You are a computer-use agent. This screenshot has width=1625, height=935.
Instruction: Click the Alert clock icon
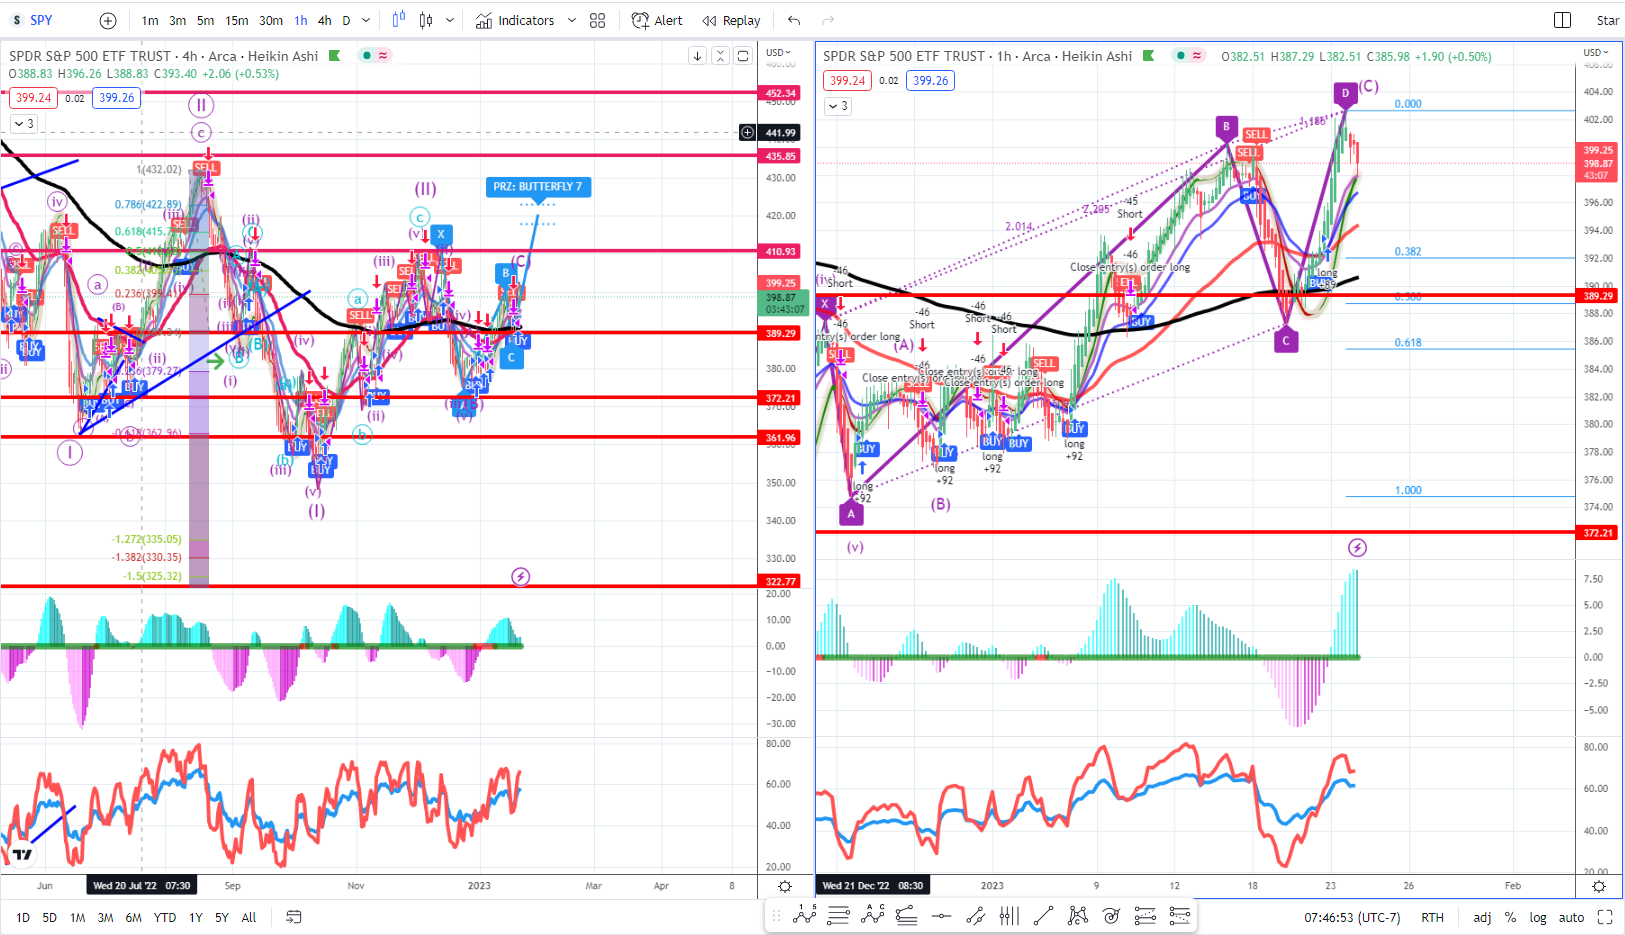pos(640,20)
